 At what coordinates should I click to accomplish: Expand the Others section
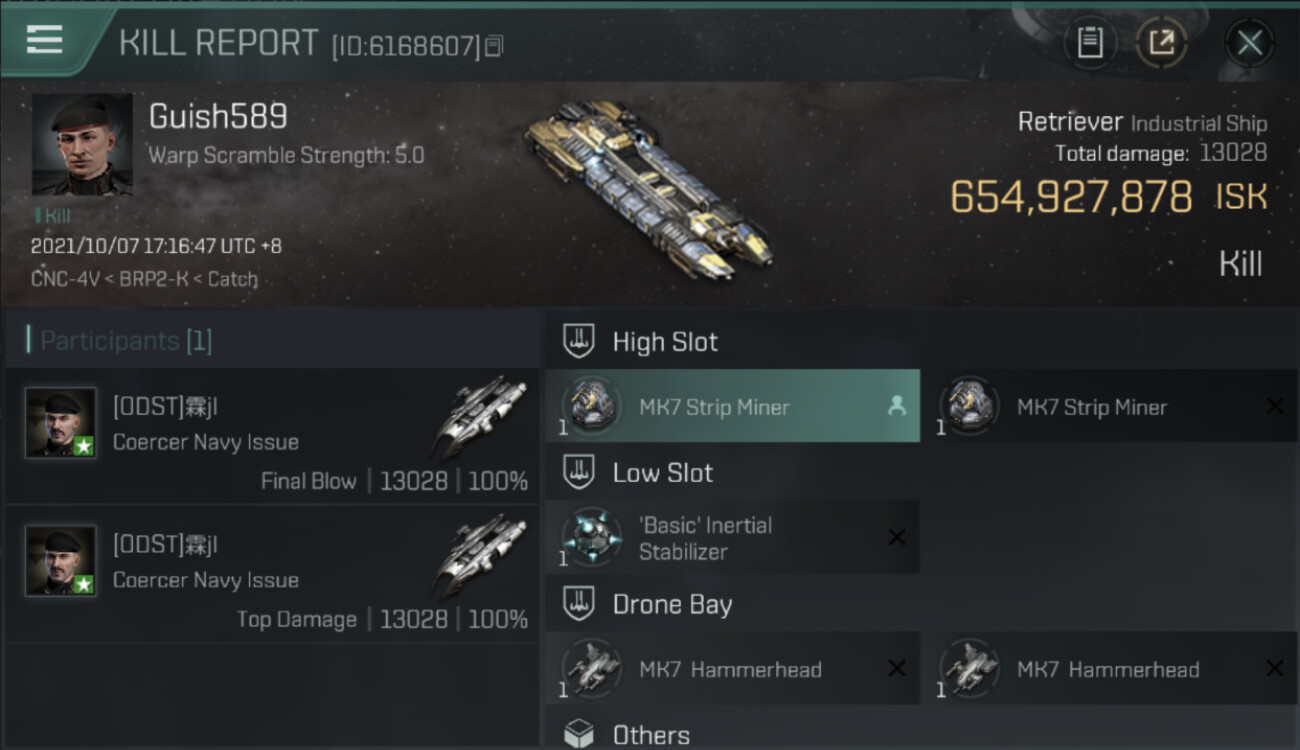(x=651, y=735)
